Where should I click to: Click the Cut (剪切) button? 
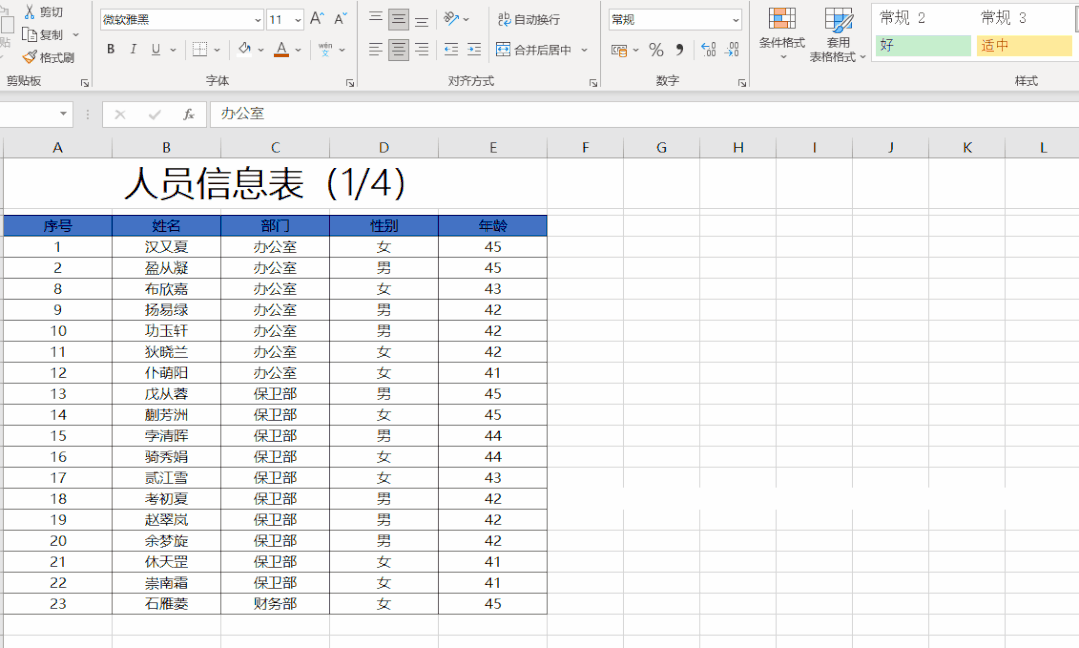pyautogui.click(x=43, y=12)
